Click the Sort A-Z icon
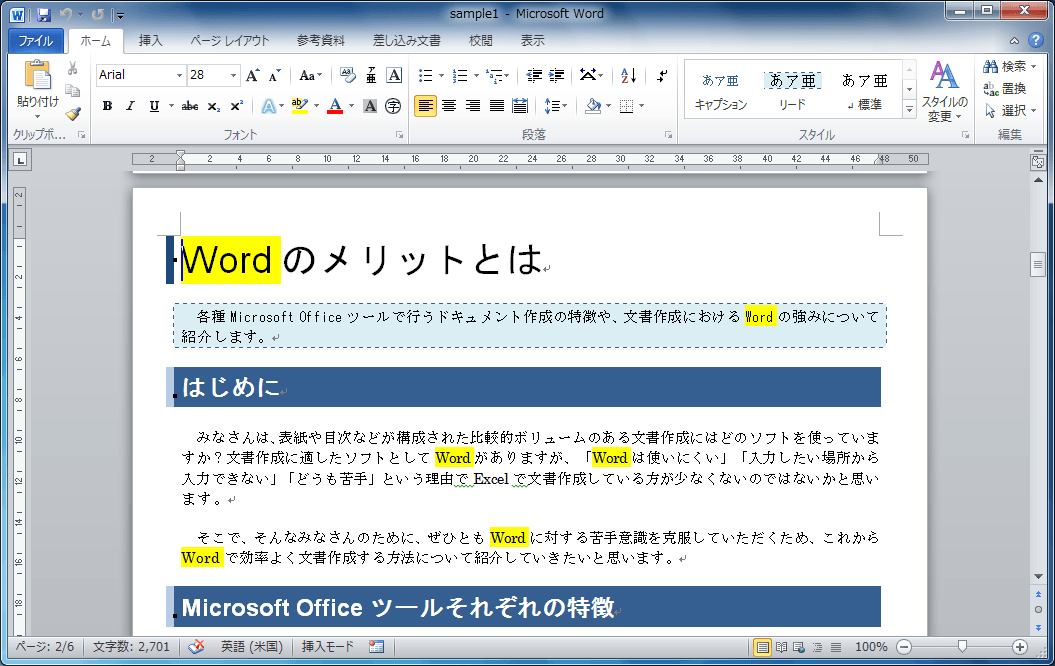 [628, 75]
